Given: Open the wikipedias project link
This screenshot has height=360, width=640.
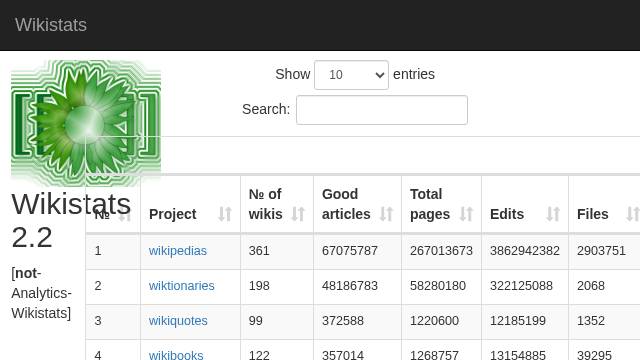Looking at the screenshot, I should point(178,251).
